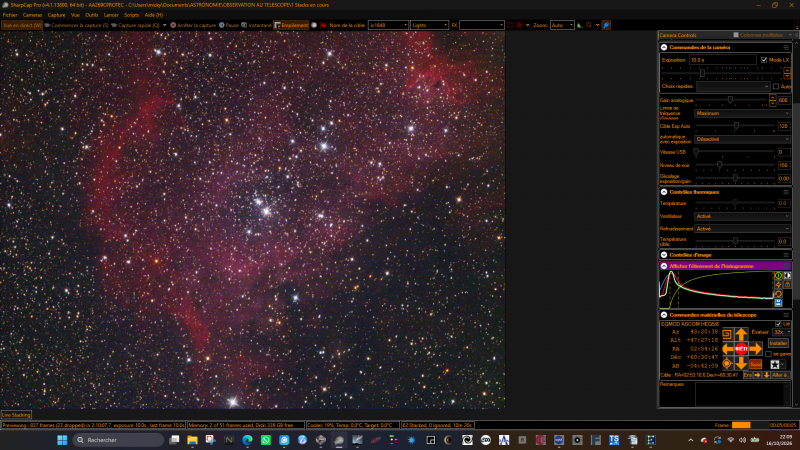This screenshot has height=450, width=800.
Task: Click the spiral search icon on telescope pad
Action: (727, 335)
